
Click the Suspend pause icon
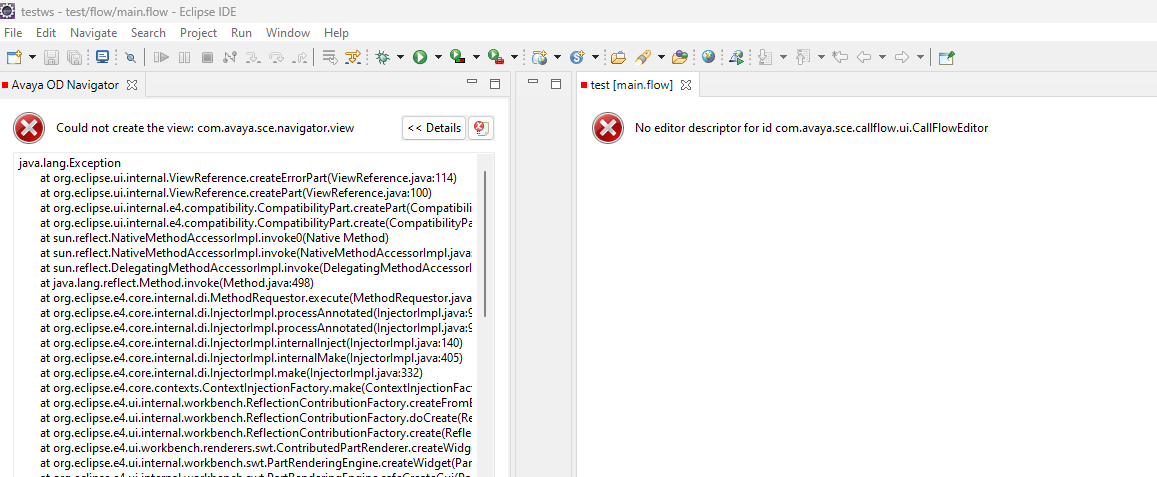pyautogui.click(x=184, y=57)
